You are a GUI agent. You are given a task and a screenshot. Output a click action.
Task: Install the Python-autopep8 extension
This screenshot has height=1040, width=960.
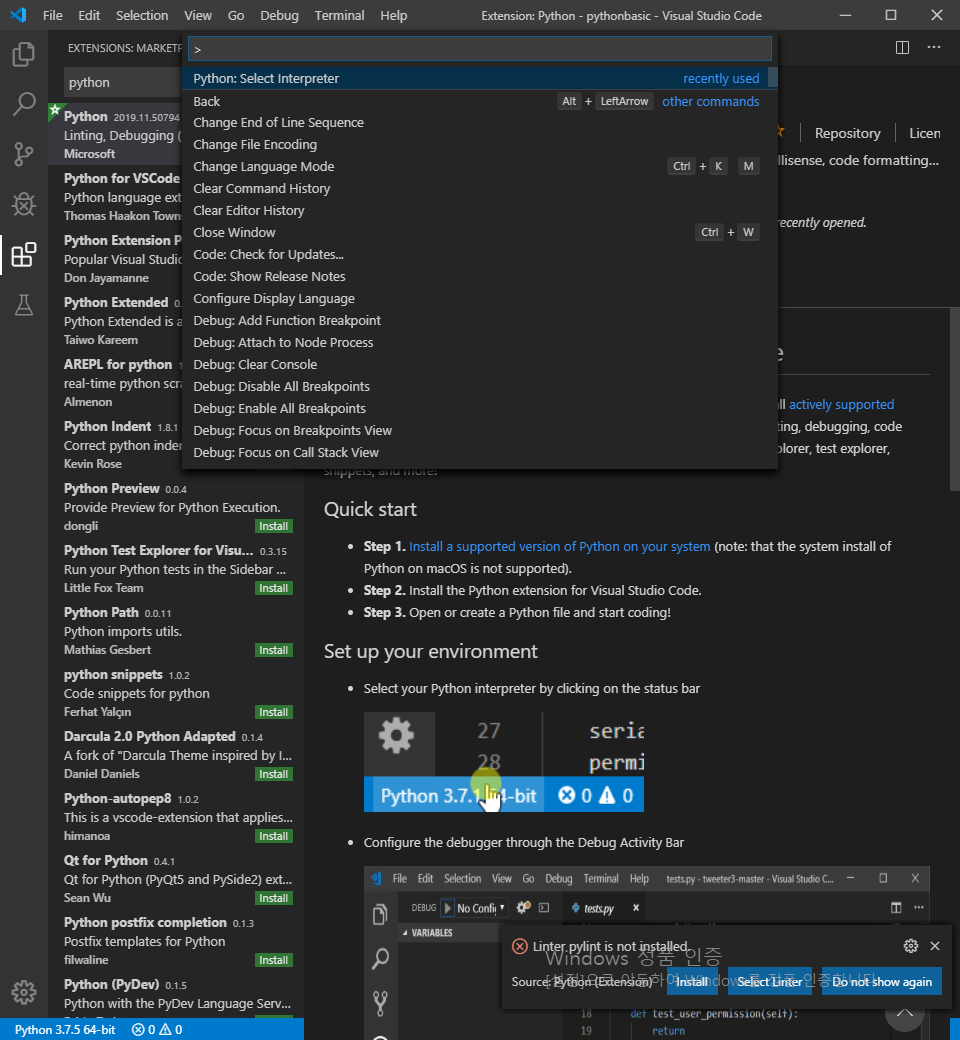(x=273, y=836)
